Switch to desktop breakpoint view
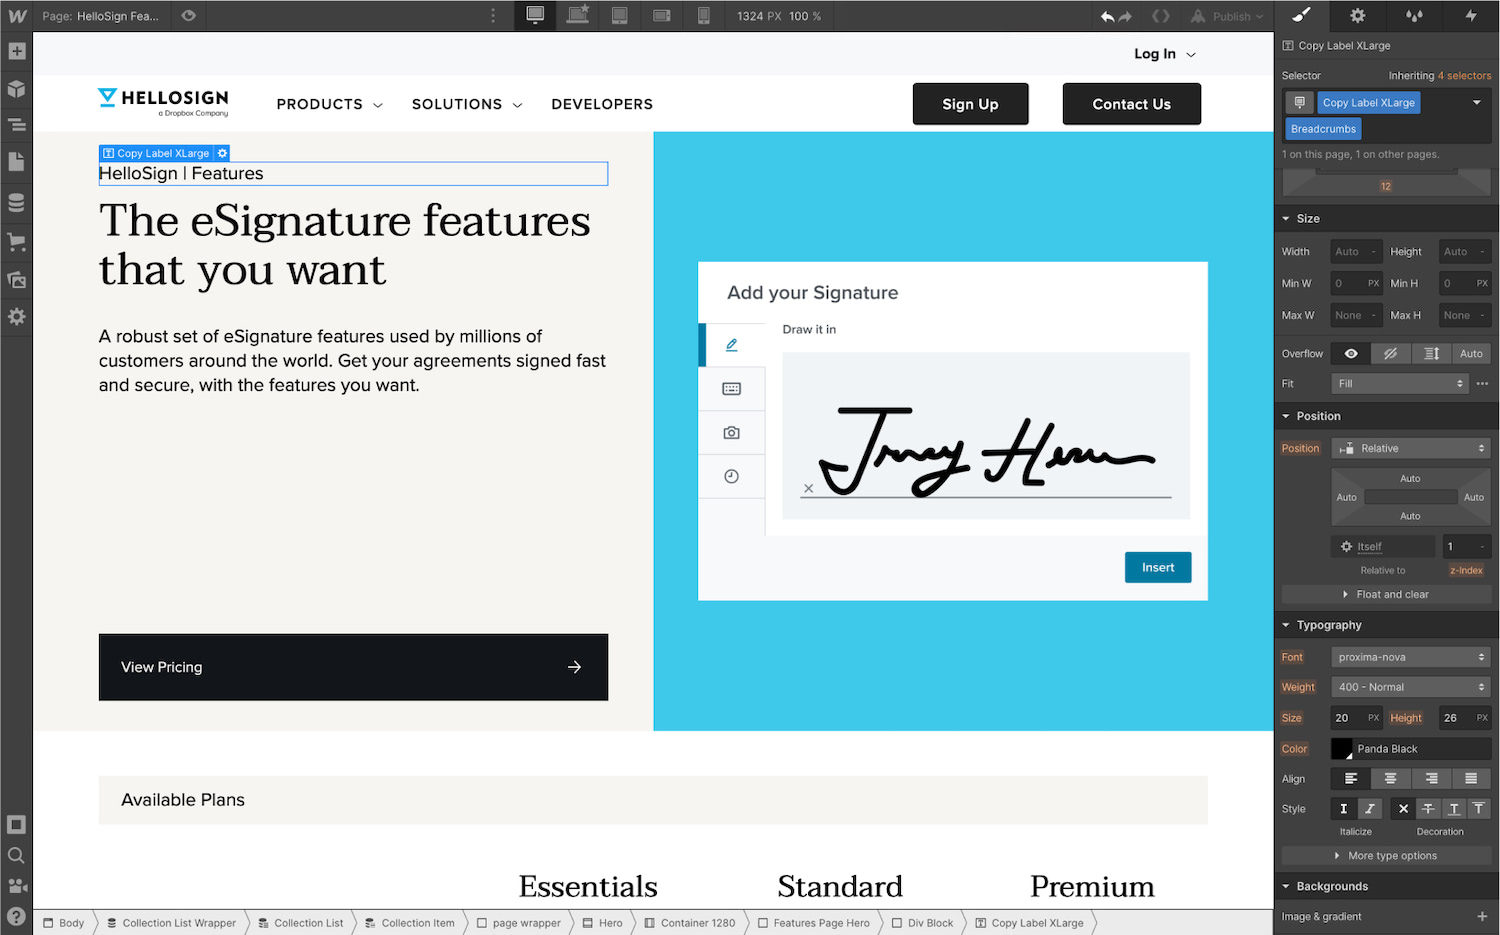This screenshot has width=1500, height=935. pyautogui.click(x=535, y=15)
